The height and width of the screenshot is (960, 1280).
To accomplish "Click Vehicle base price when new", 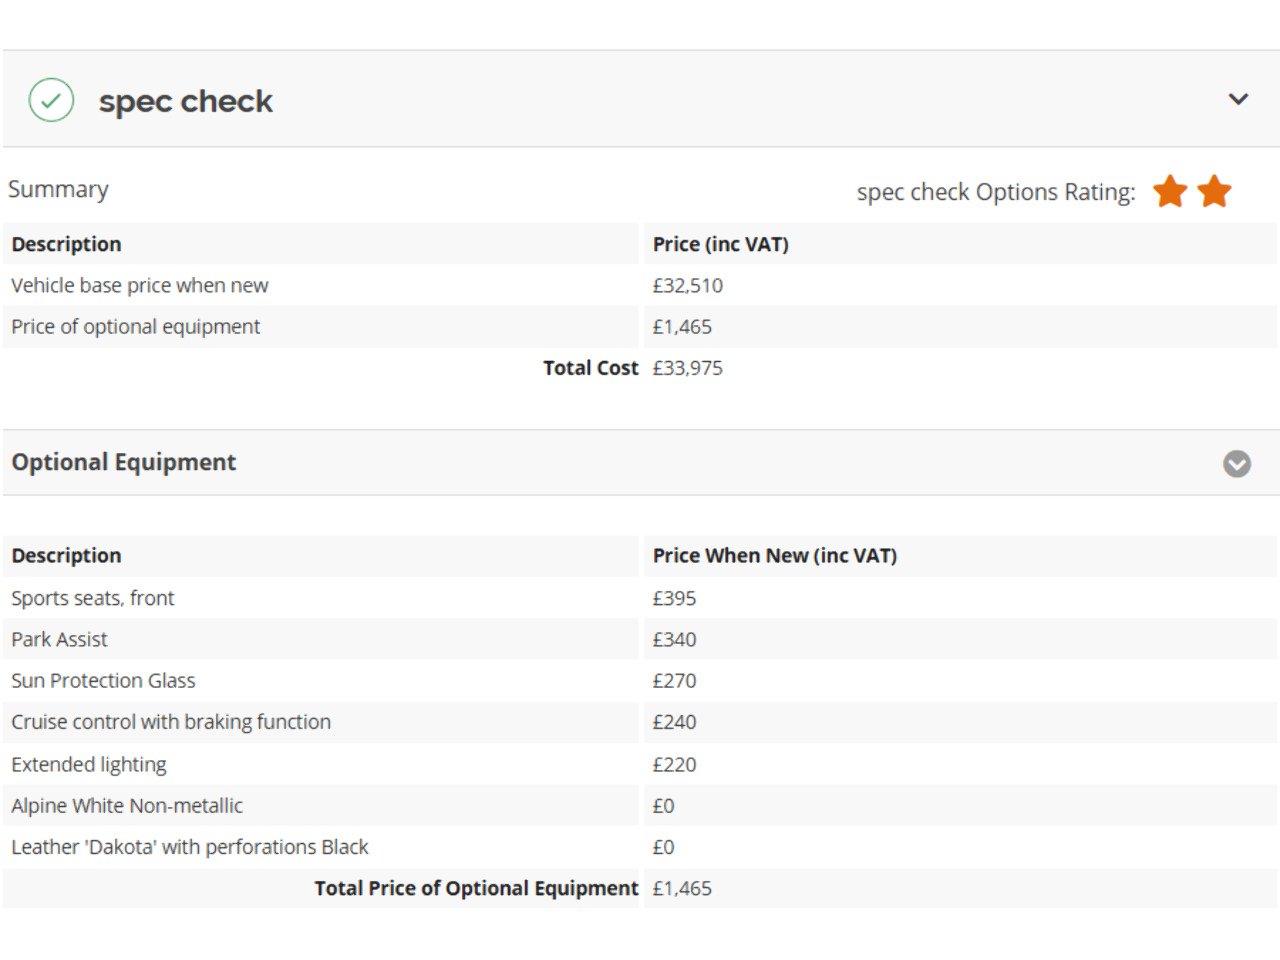I will (x=140, y=285).
